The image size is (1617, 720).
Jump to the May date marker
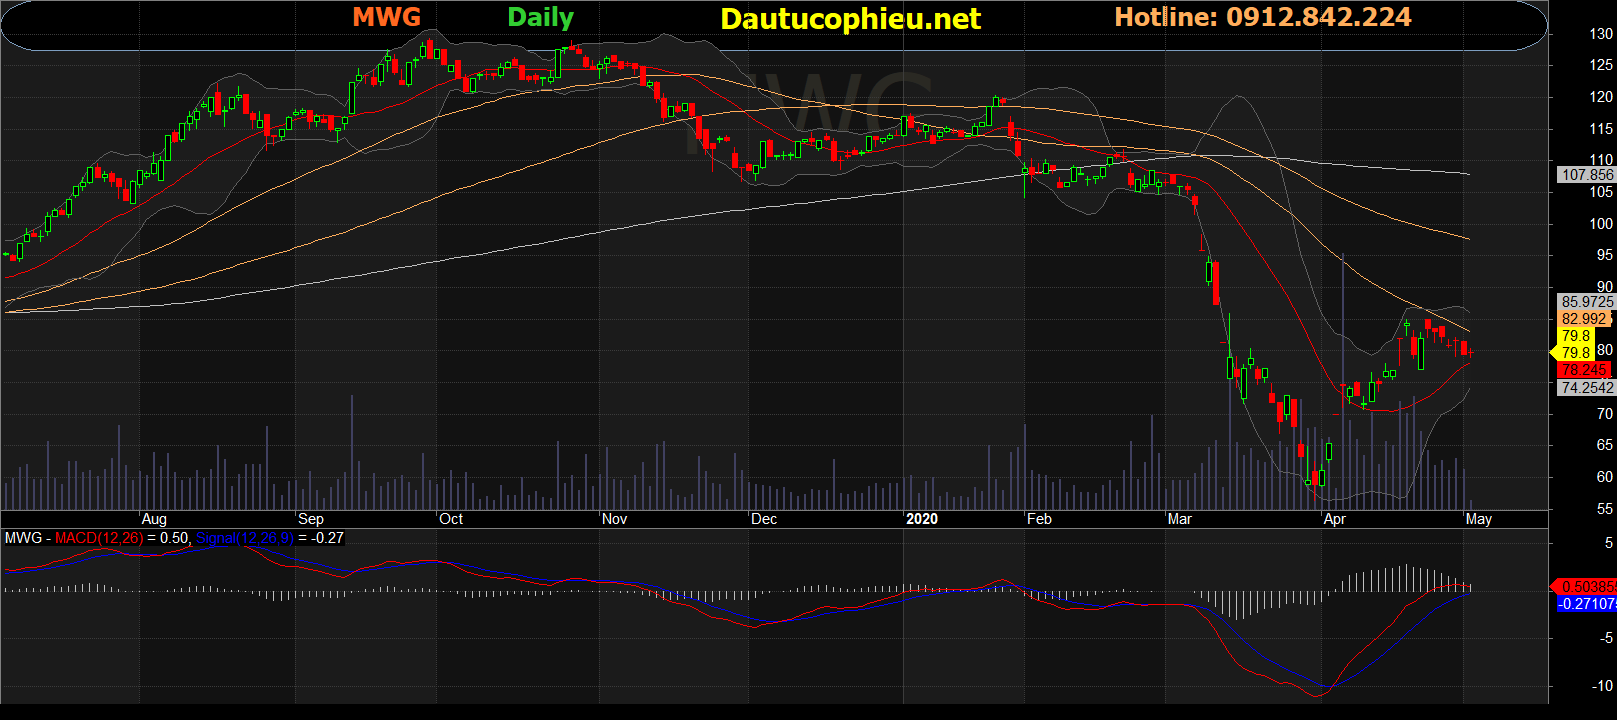1478,519
